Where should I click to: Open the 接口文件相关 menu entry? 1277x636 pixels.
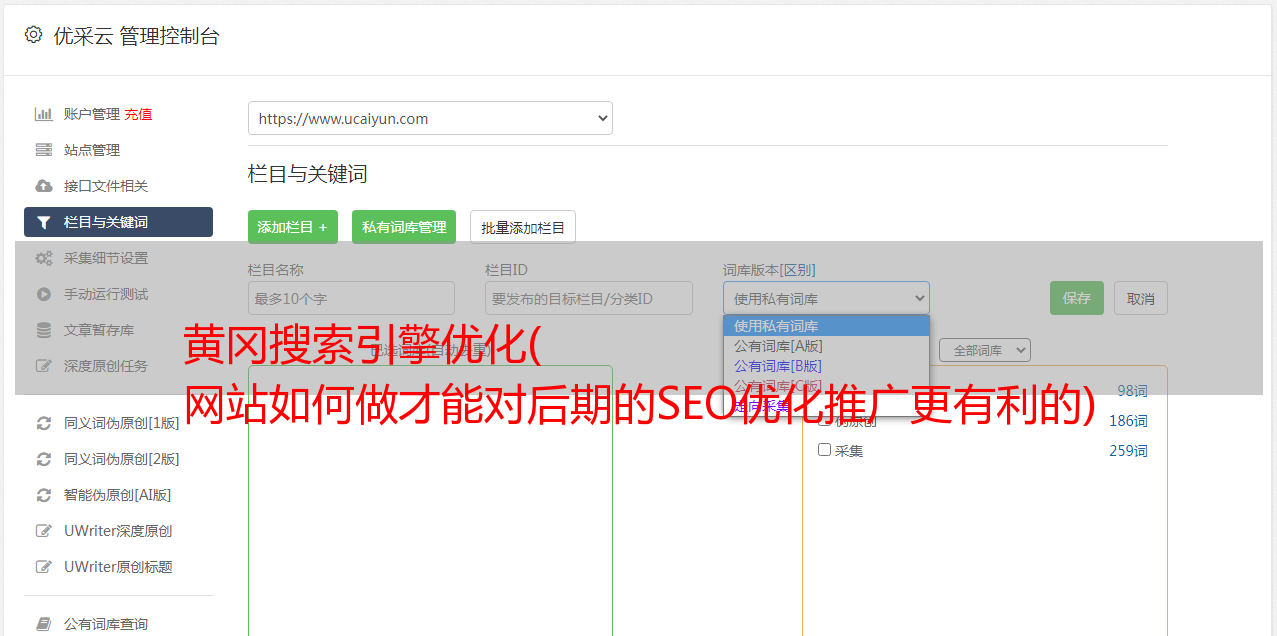(x=106, y=186)
